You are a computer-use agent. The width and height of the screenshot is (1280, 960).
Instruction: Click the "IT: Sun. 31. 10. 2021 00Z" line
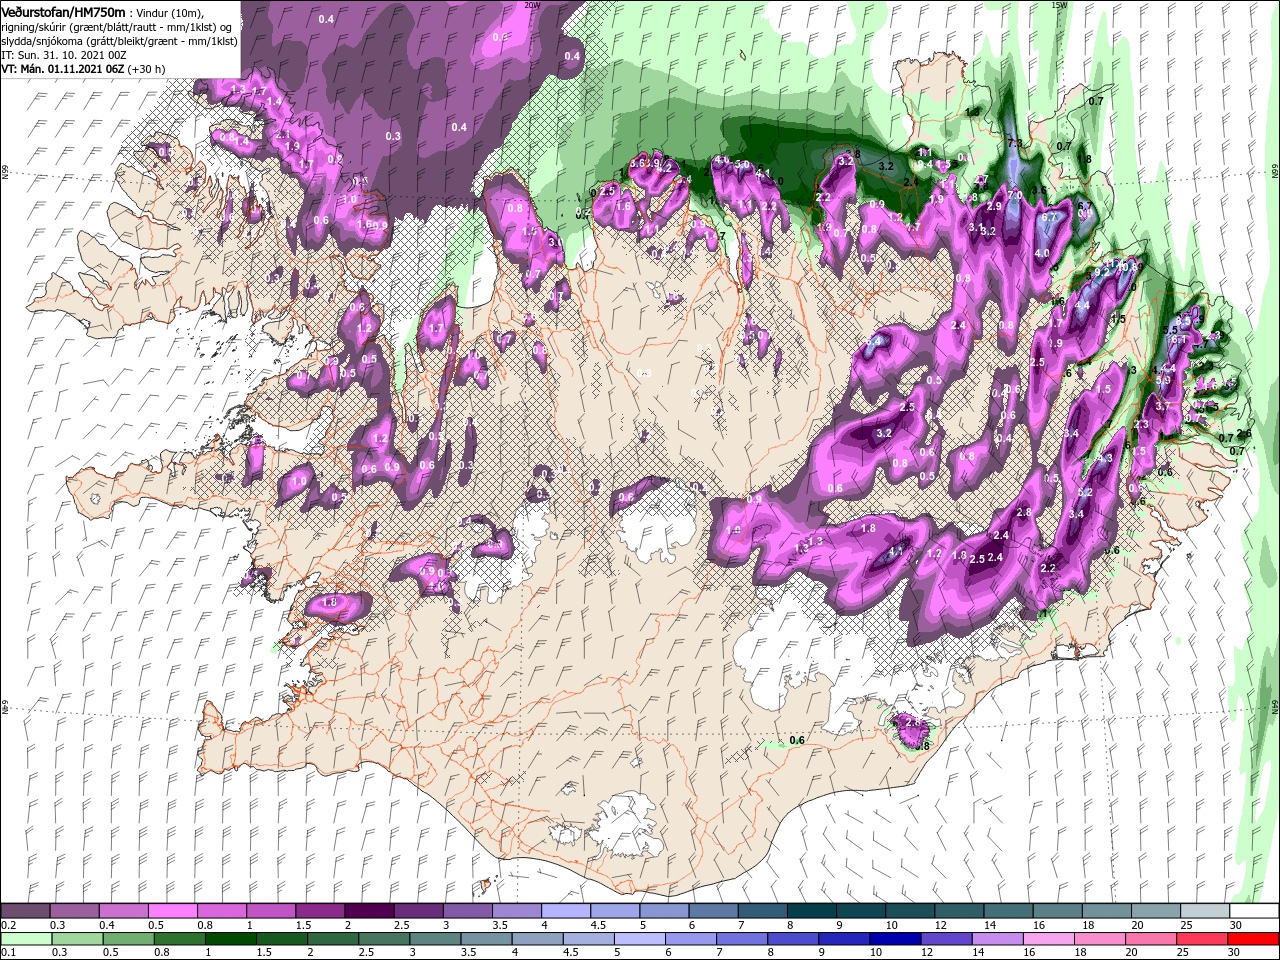click(x=64, y=56)
